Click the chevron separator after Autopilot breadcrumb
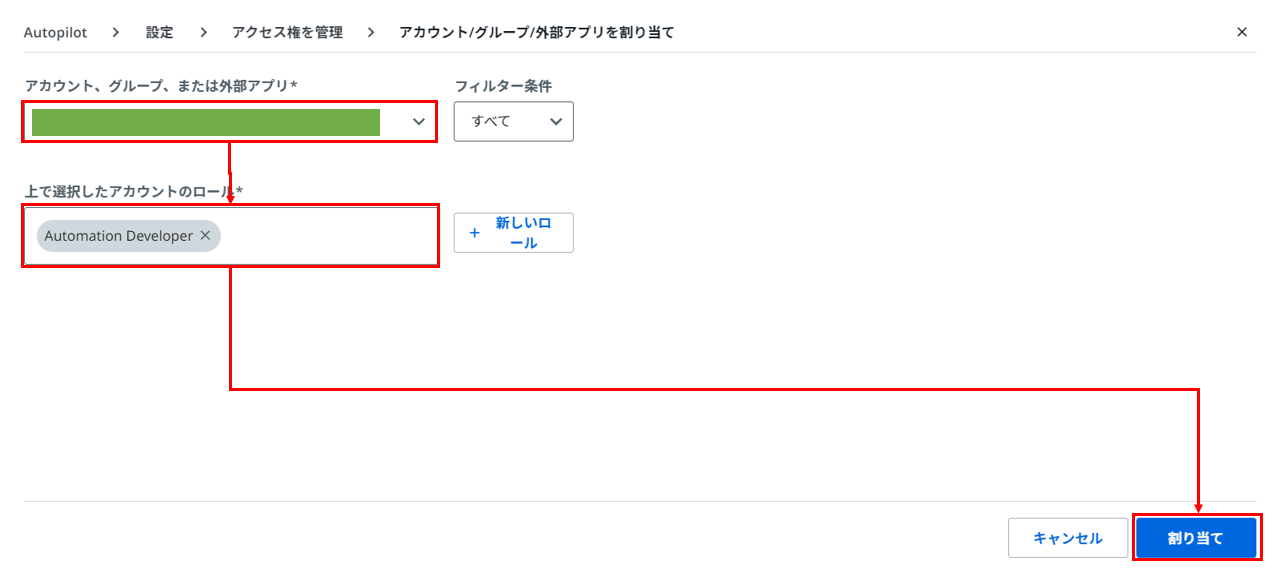1276x577 pixels. [x=116, y=32]
